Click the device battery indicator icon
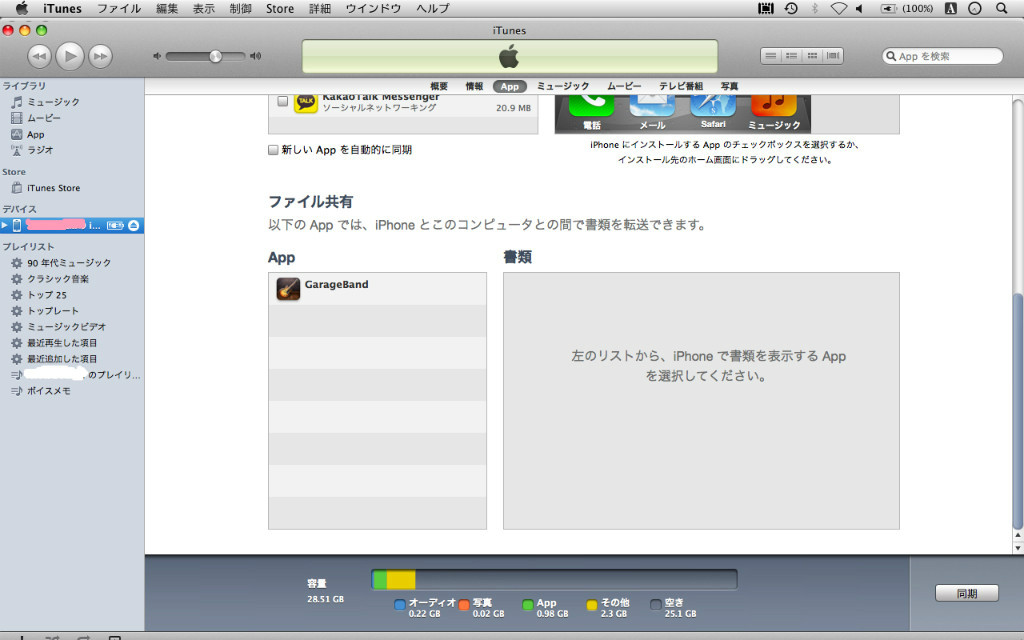The width and height of the screenshot is (1024, 640). point(115,225)
